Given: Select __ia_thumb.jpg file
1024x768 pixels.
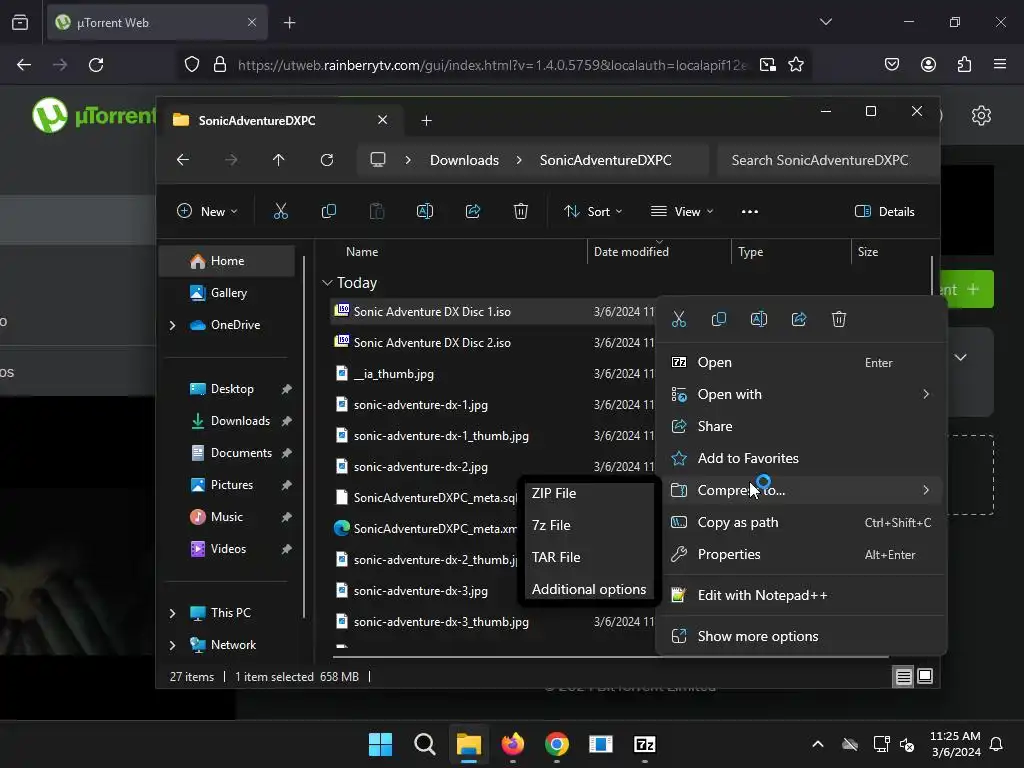Looking at the screenshot, I should [394, 374].
